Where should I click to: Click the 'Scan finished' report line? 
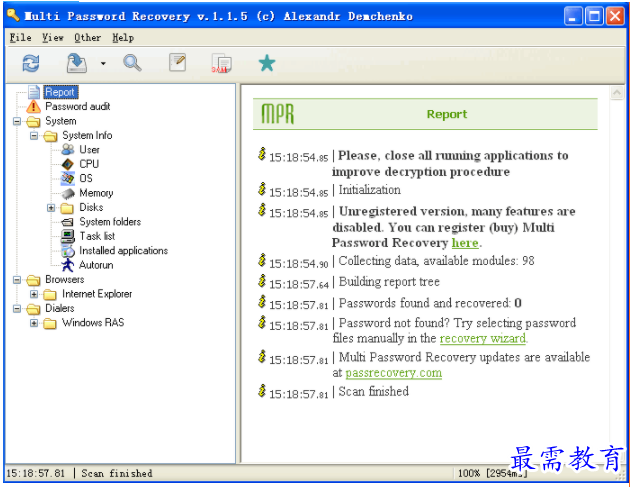click(x=373, y=391)
